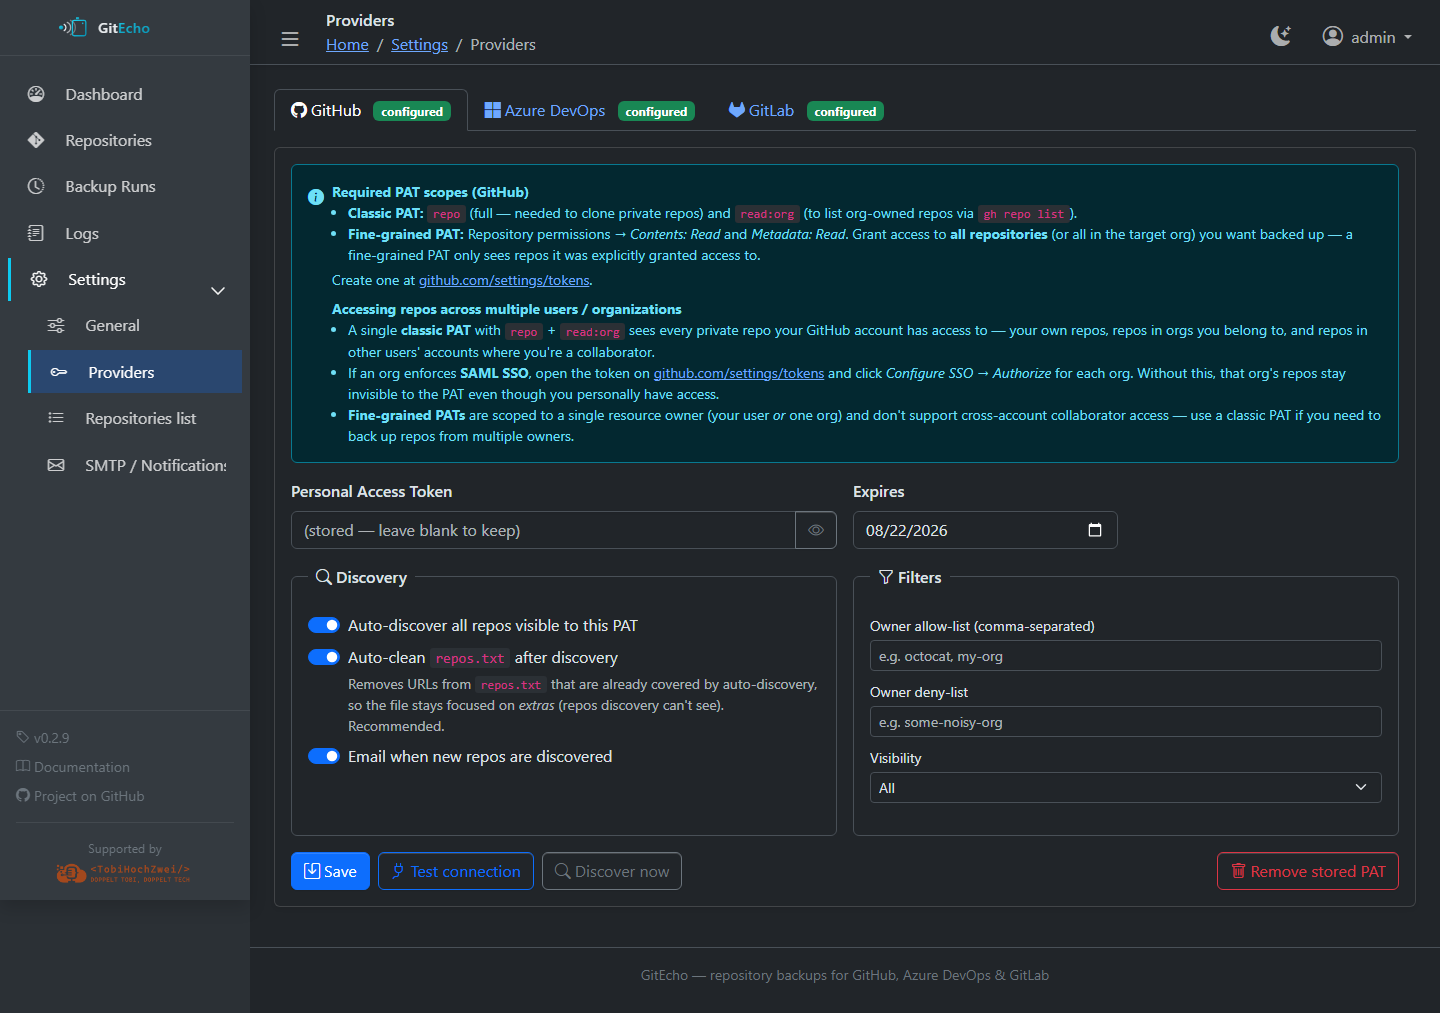The width and height of the screenshot is (1440, 1013).
Task: Click the hamburger menu icon
Action: pos(290,39)
